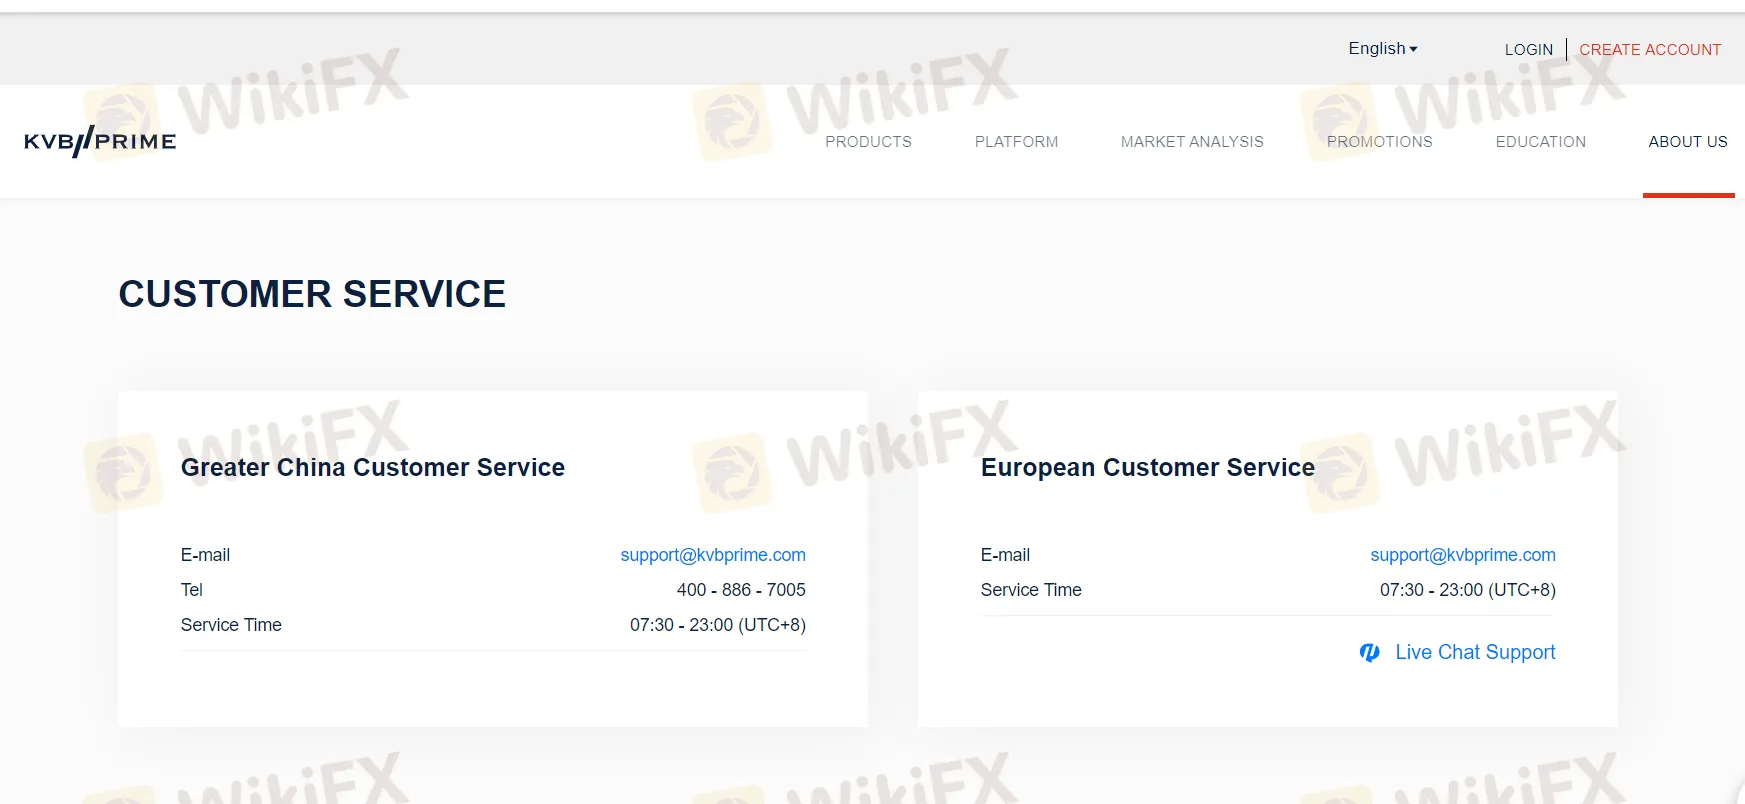Image resolution: width=1745 pixels, height=804 pixels.
Task: Open the PRODUCTS menu
Action: pyautogui.click(x=868, y=142)
